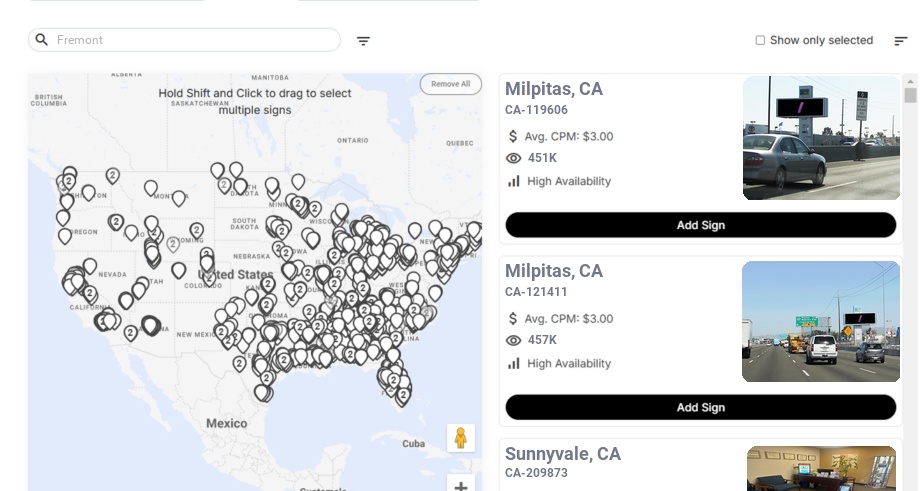The width and height of the screenshot is (920, 491).
Task: Select the map pin over Cuba area
Action: 403,395
